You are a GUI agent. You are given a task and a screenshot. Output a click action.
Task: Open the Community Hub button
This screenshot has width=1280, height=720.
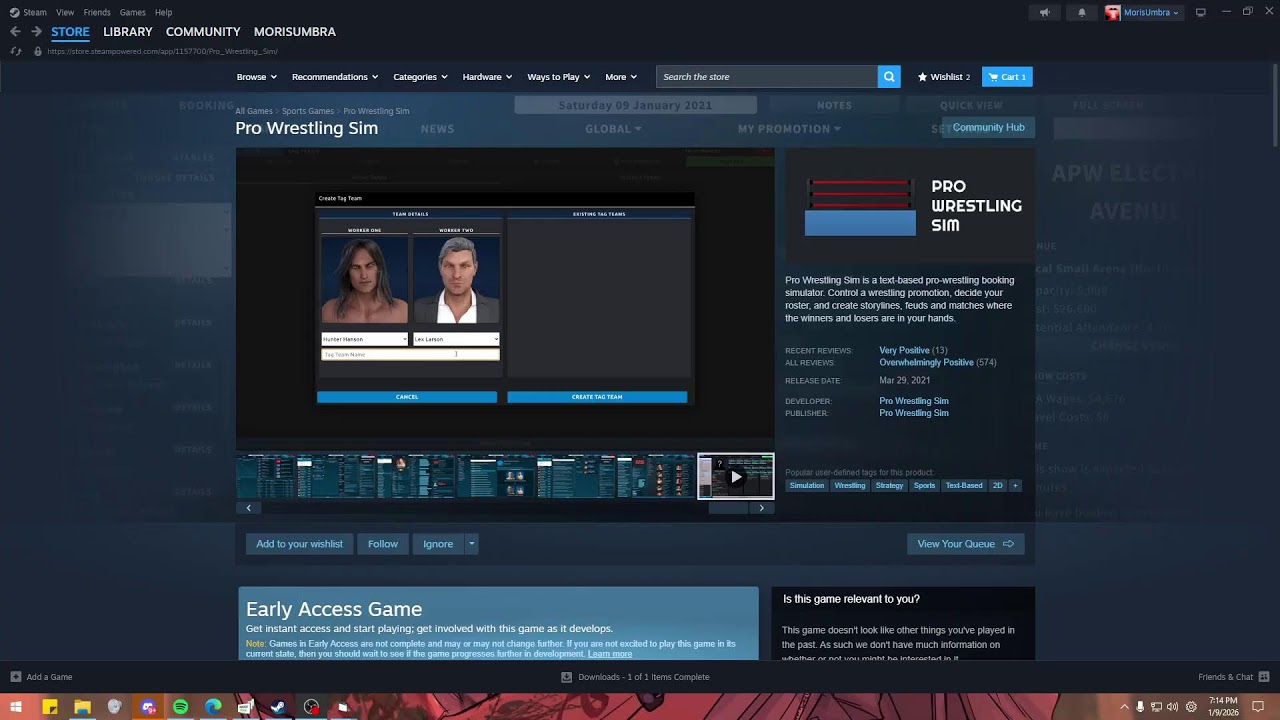[988, 128]
